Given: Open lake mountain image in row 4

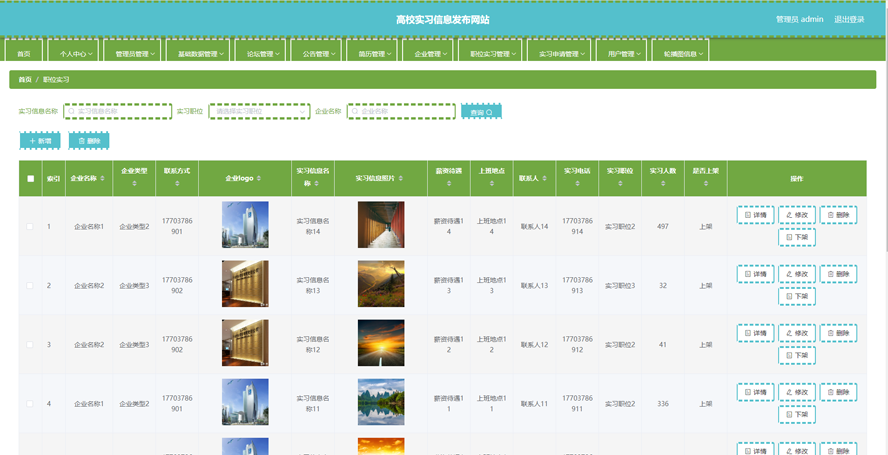Looking at the screenshot, I should point(381,402).
